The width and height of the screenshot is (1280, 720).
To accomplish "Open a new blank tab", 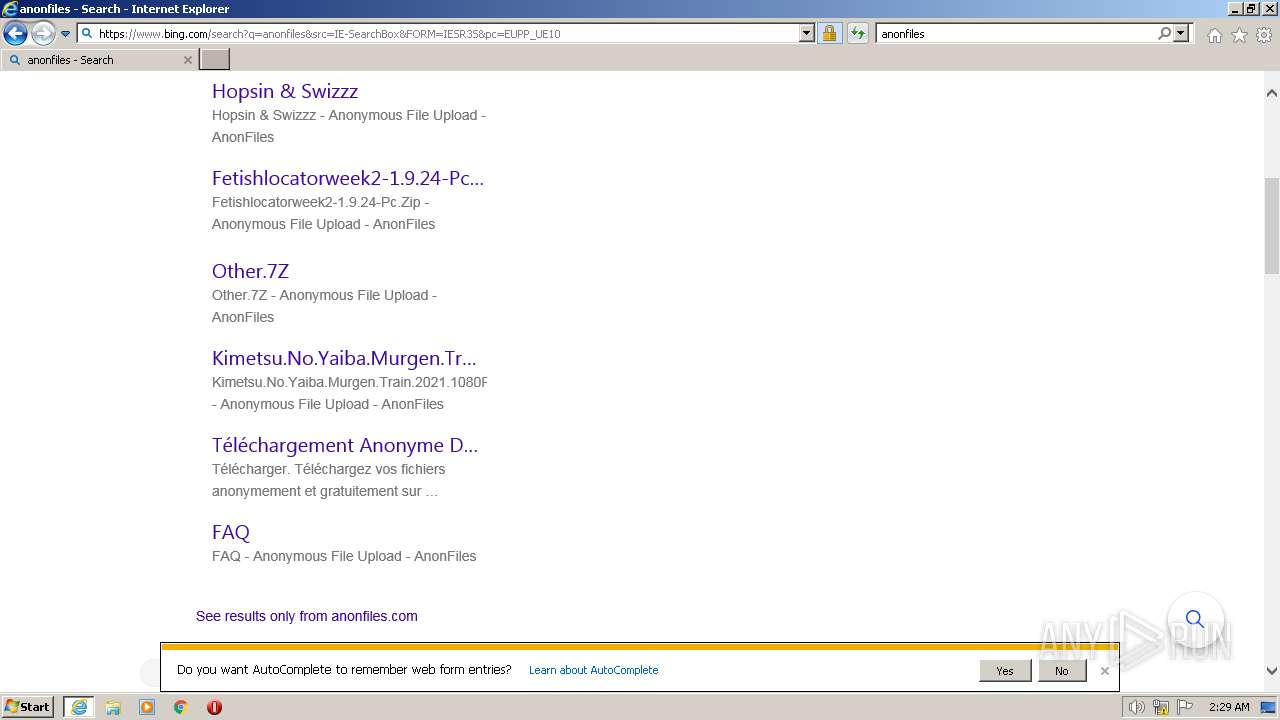I will 215,60.
